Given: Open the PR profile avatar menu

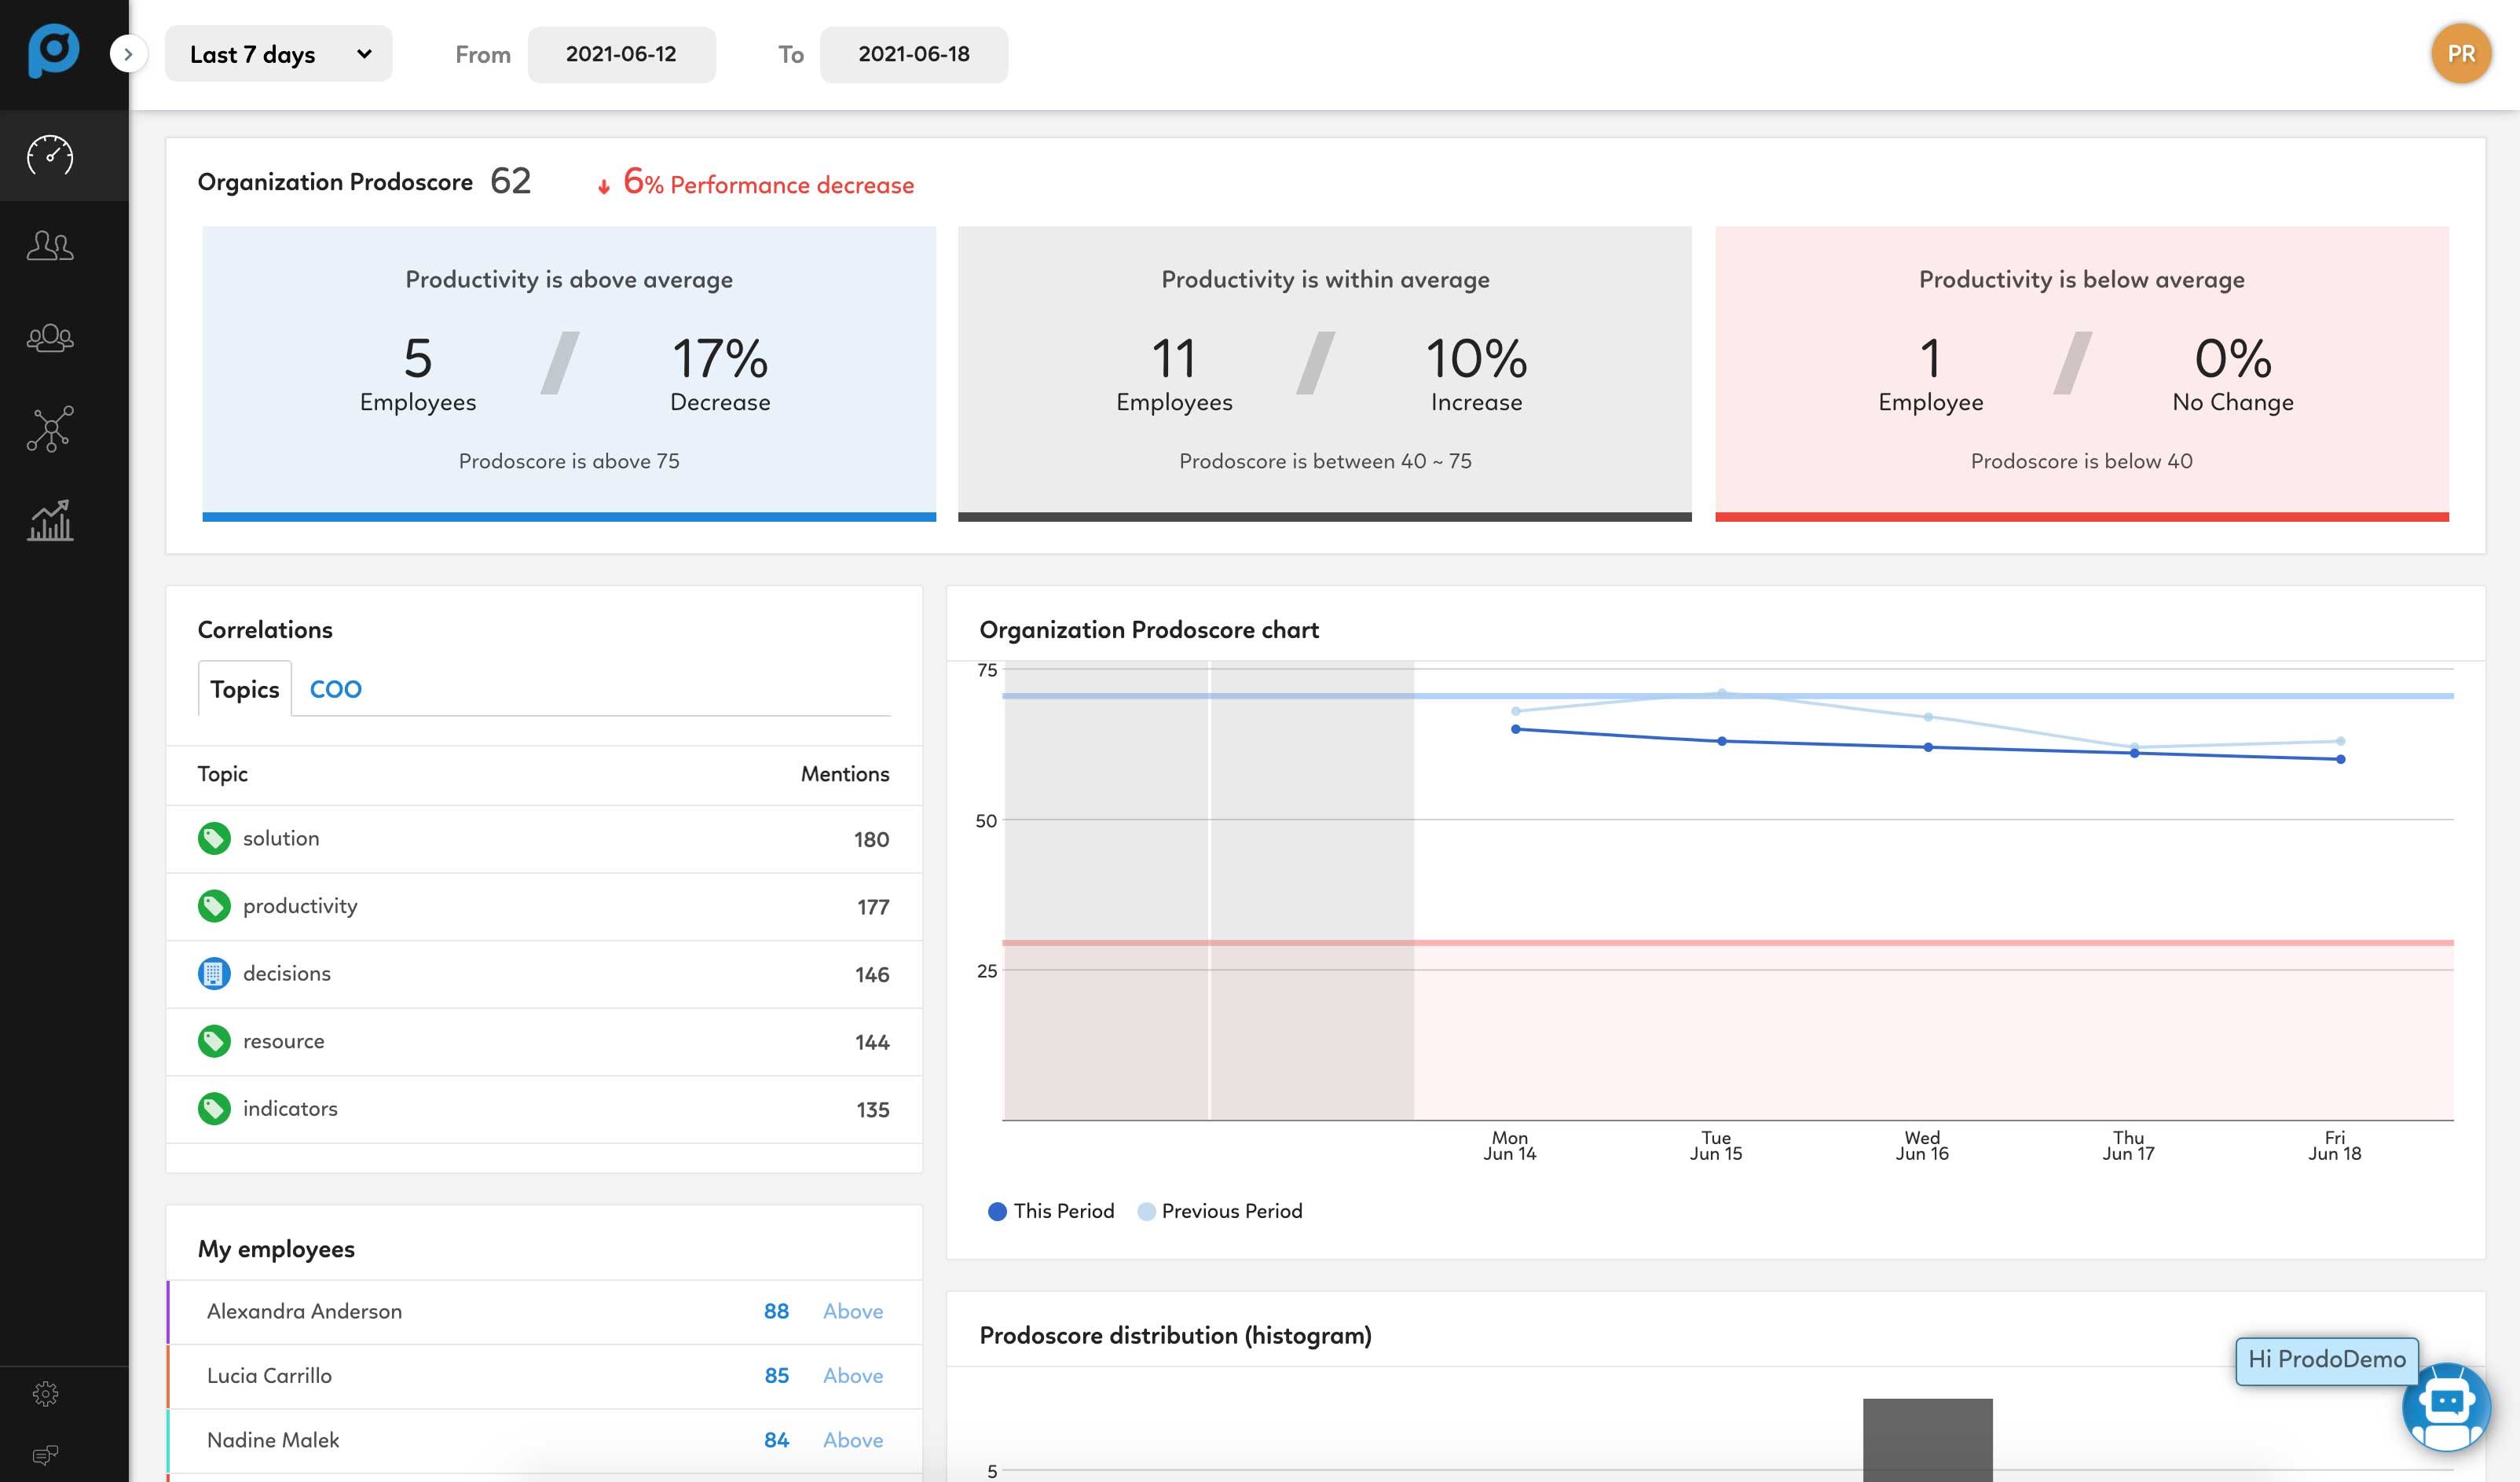Looking at the screenshot, I should click(x=2461, y=54).
